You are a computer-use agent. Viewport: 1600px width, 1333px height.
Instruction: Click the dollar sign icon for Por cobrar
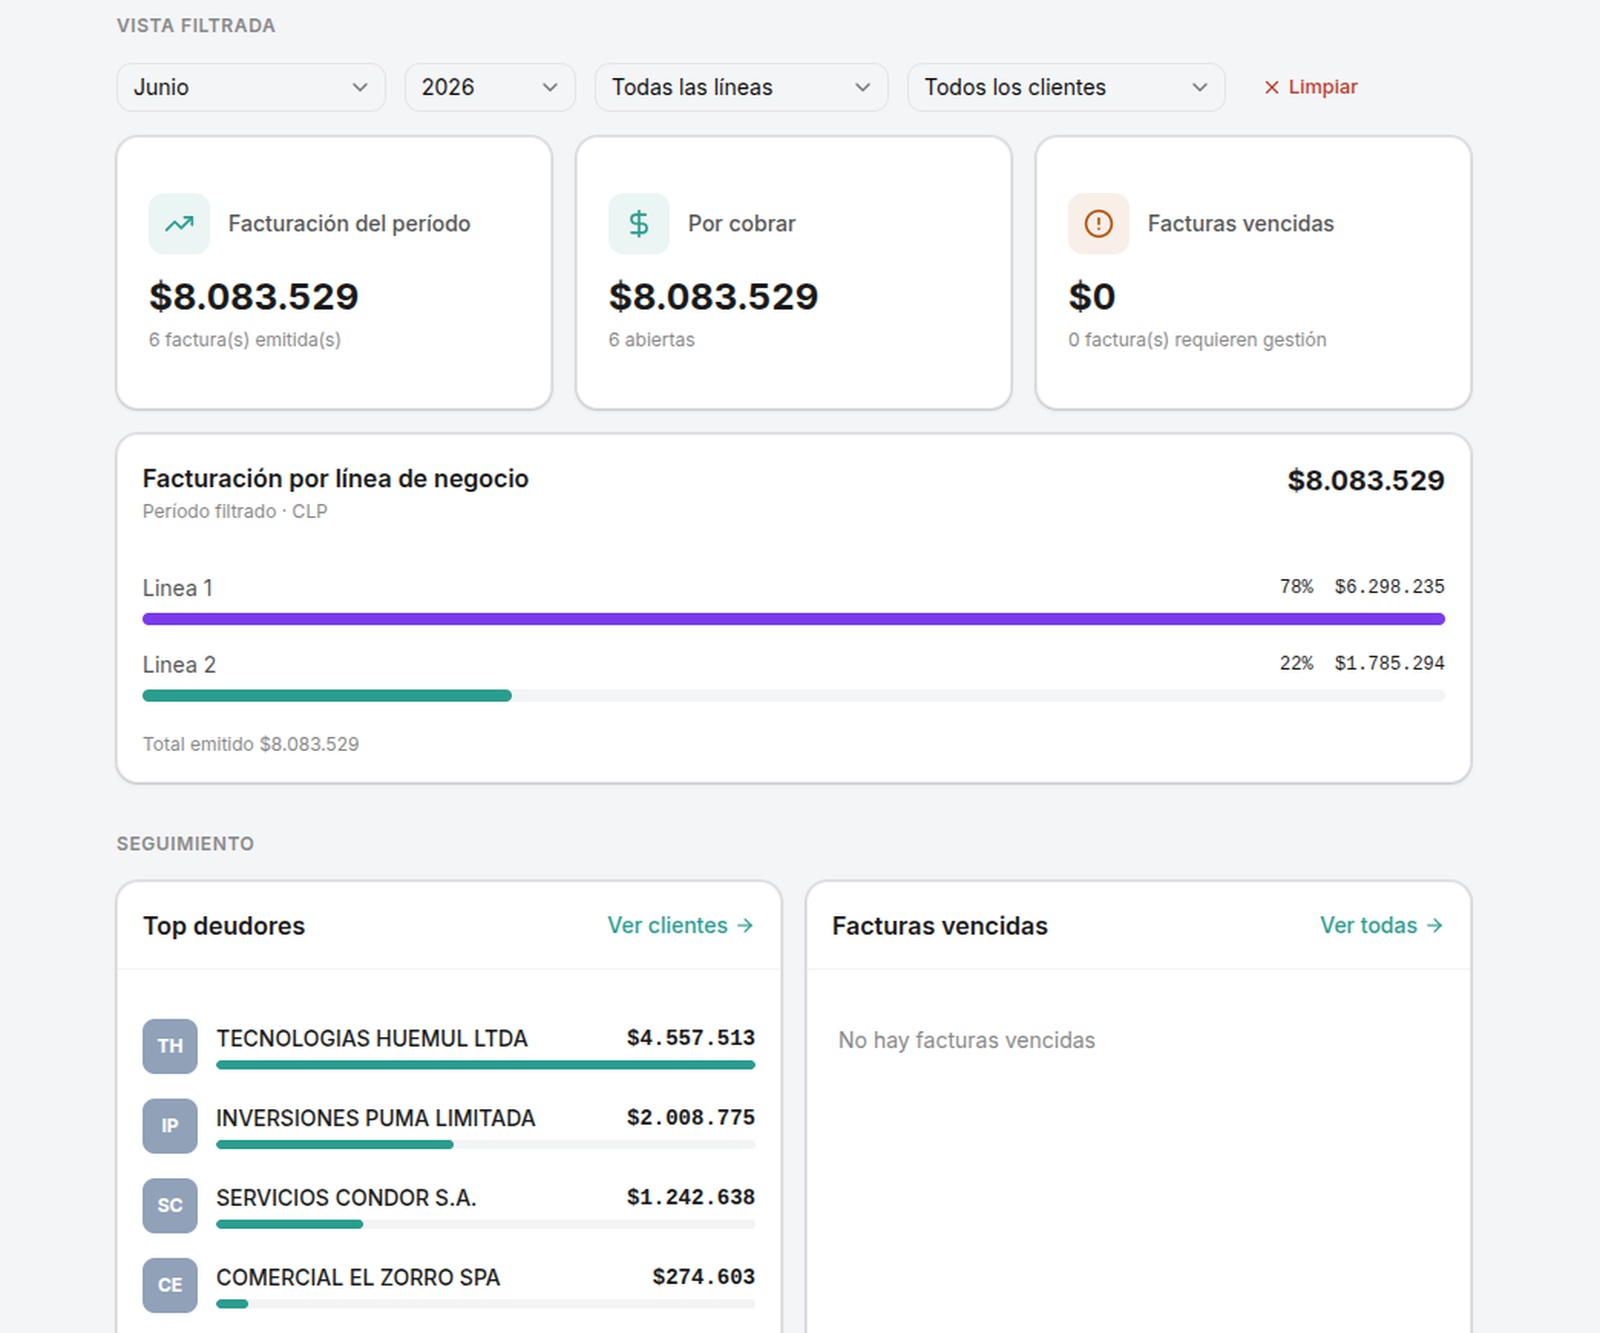click(x=639, y=224)
